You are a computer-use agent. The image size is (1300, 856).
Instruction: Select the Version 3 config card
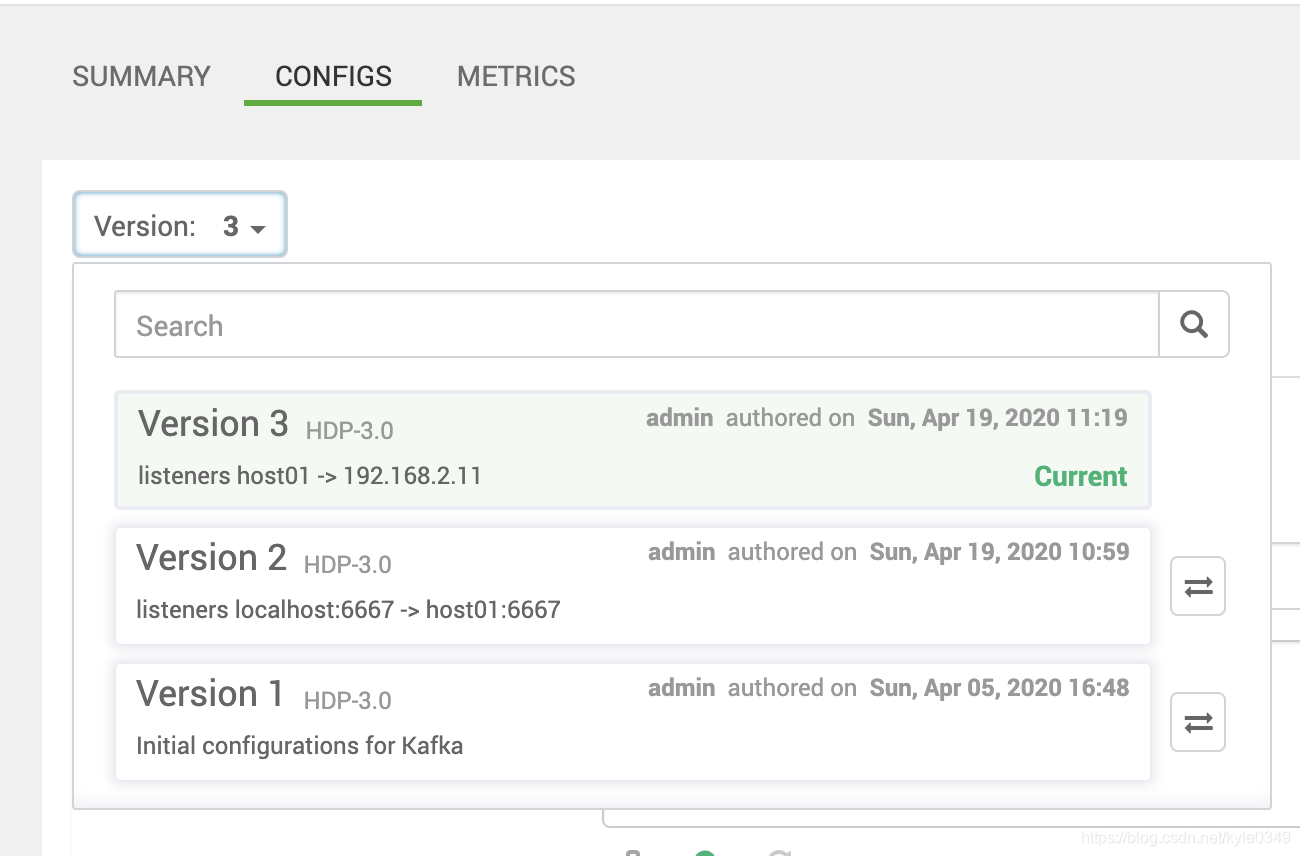[x=633, y=449]
